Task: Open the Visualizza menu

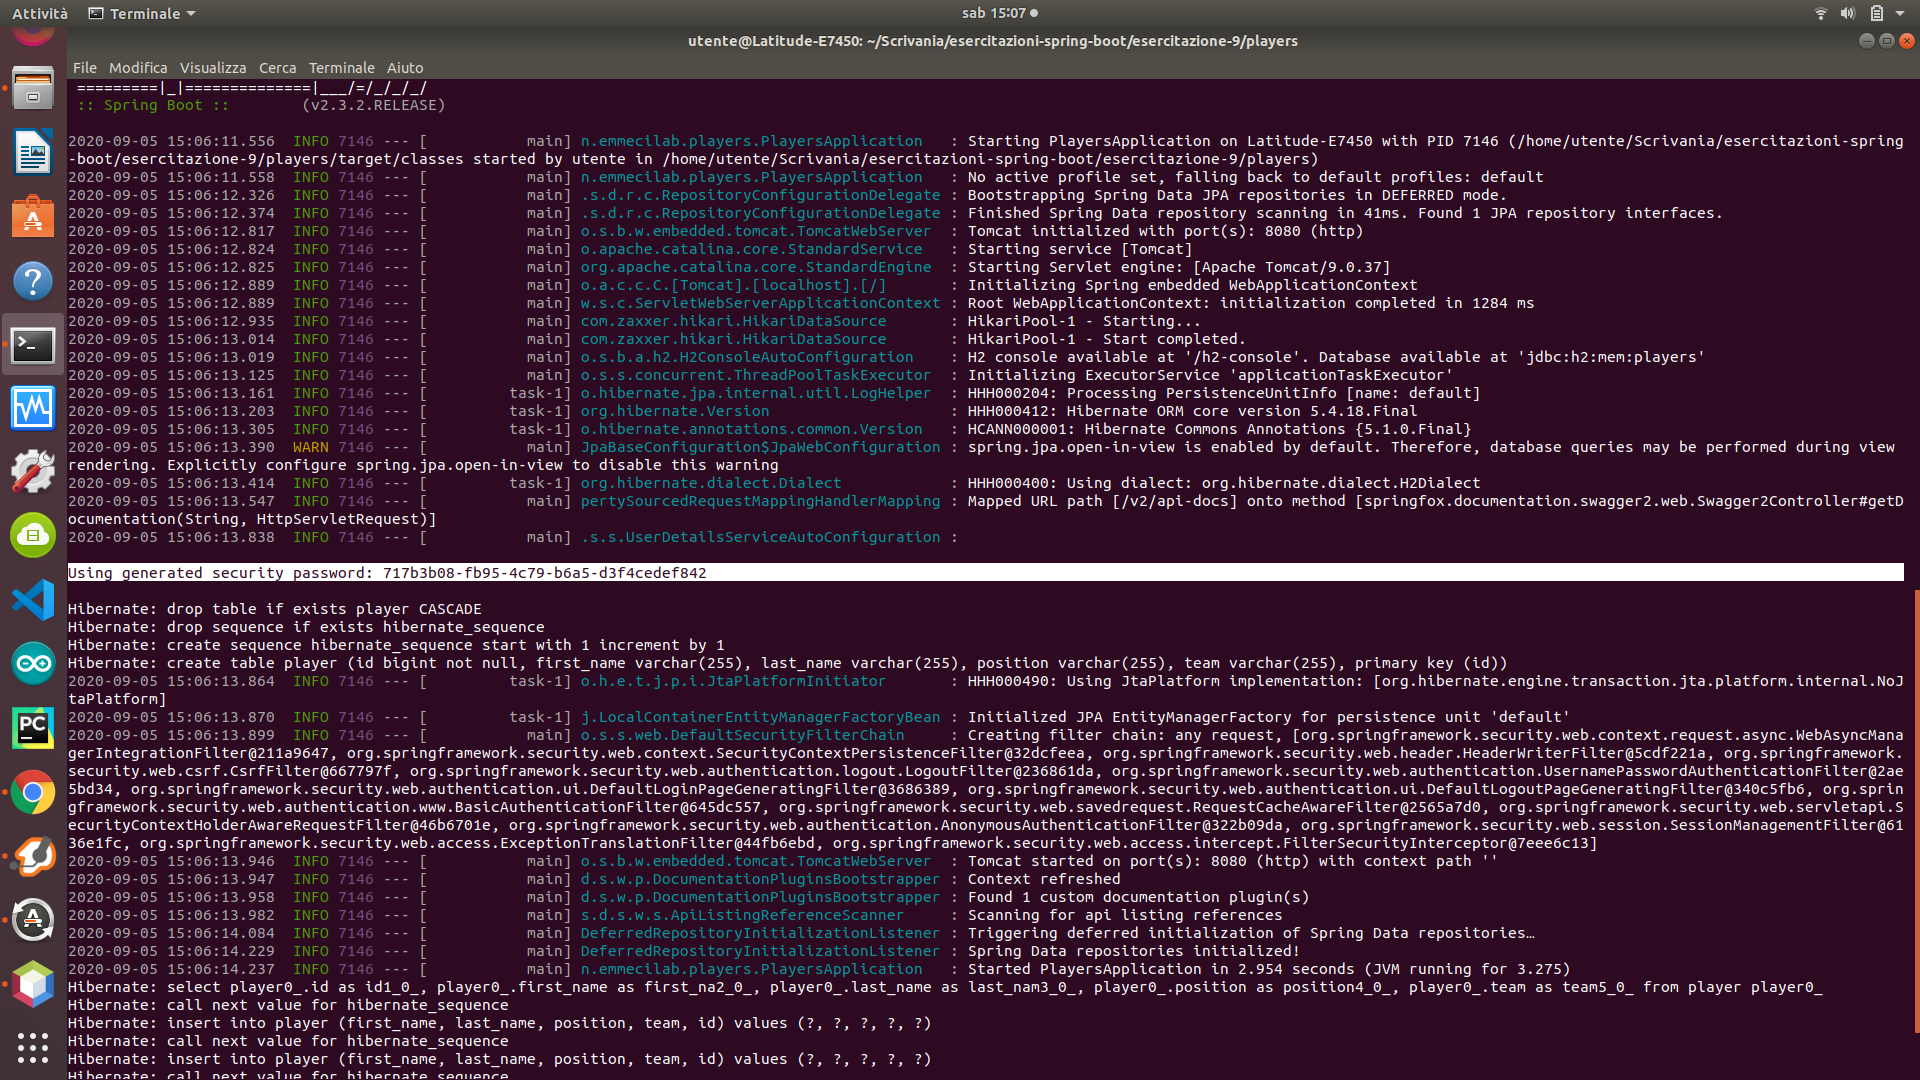Action: 213,68
